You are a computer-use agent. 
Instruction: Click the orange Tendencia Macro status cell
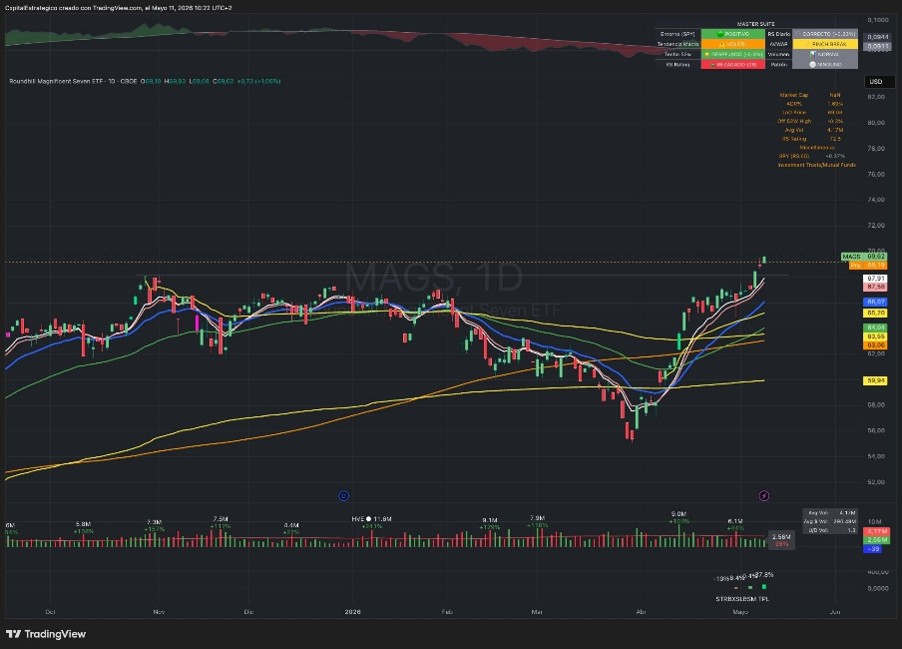coord(733,44)
